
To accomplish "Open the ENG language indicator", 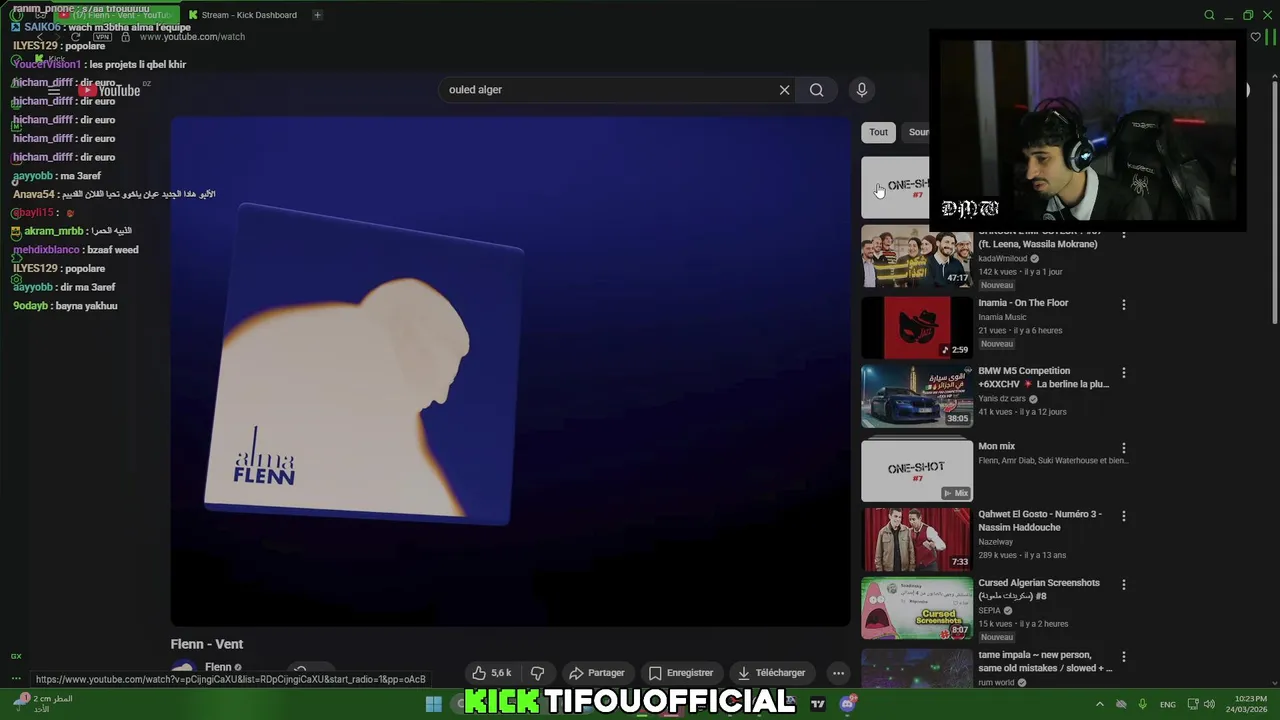I will click(x=1167, y=704).
